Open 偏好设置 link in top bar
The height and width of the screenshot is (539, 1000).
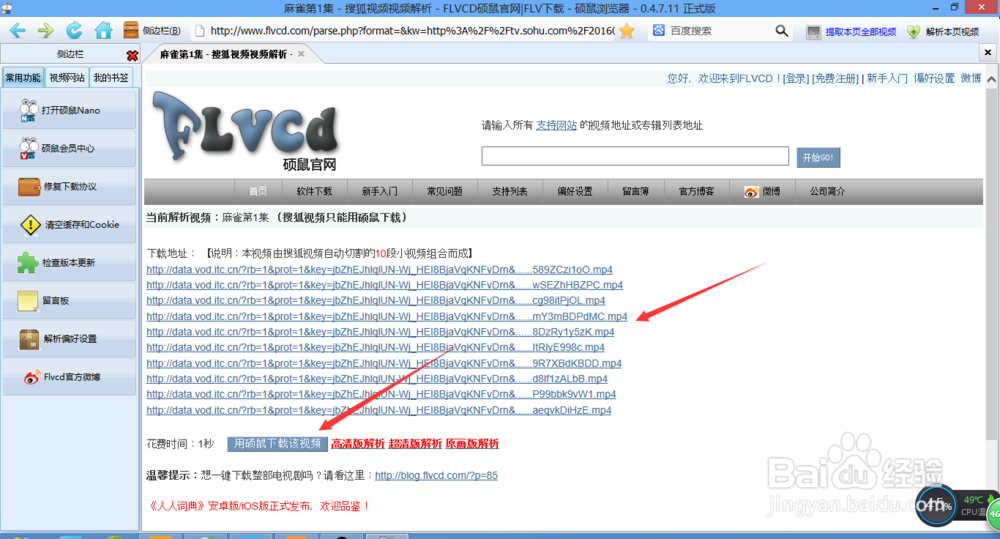(934, 78)
